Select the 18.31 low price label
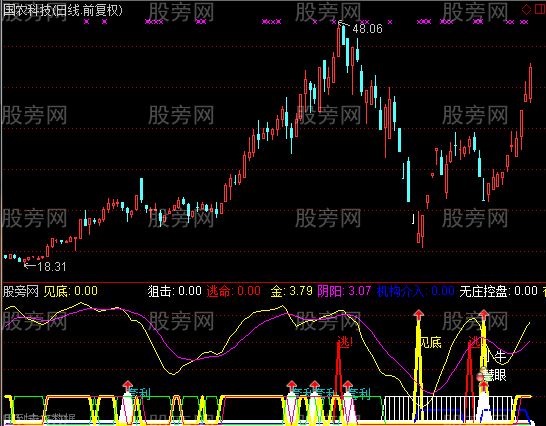 [x=52, y=267]
